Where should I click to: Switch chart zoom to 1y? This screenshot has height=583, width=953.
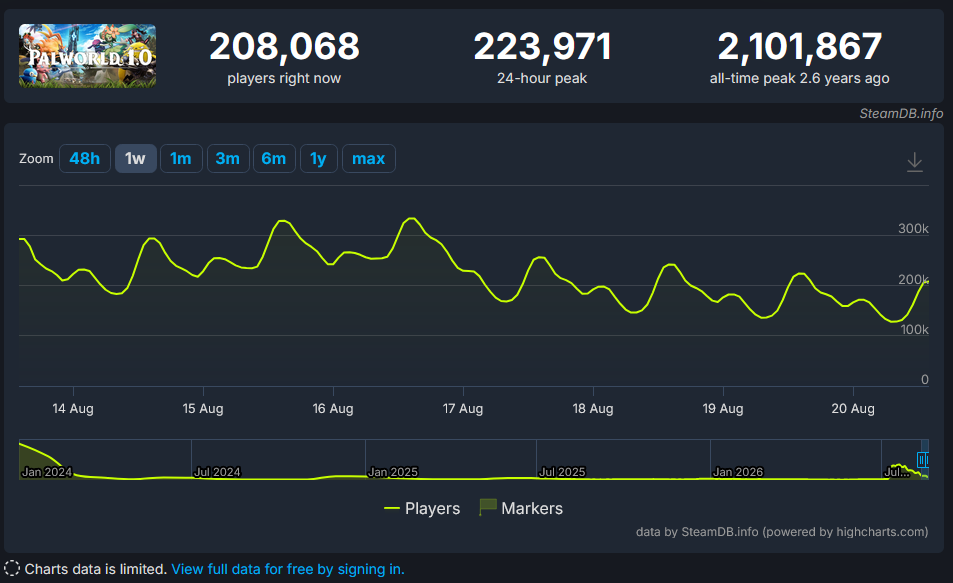(318, 159)
